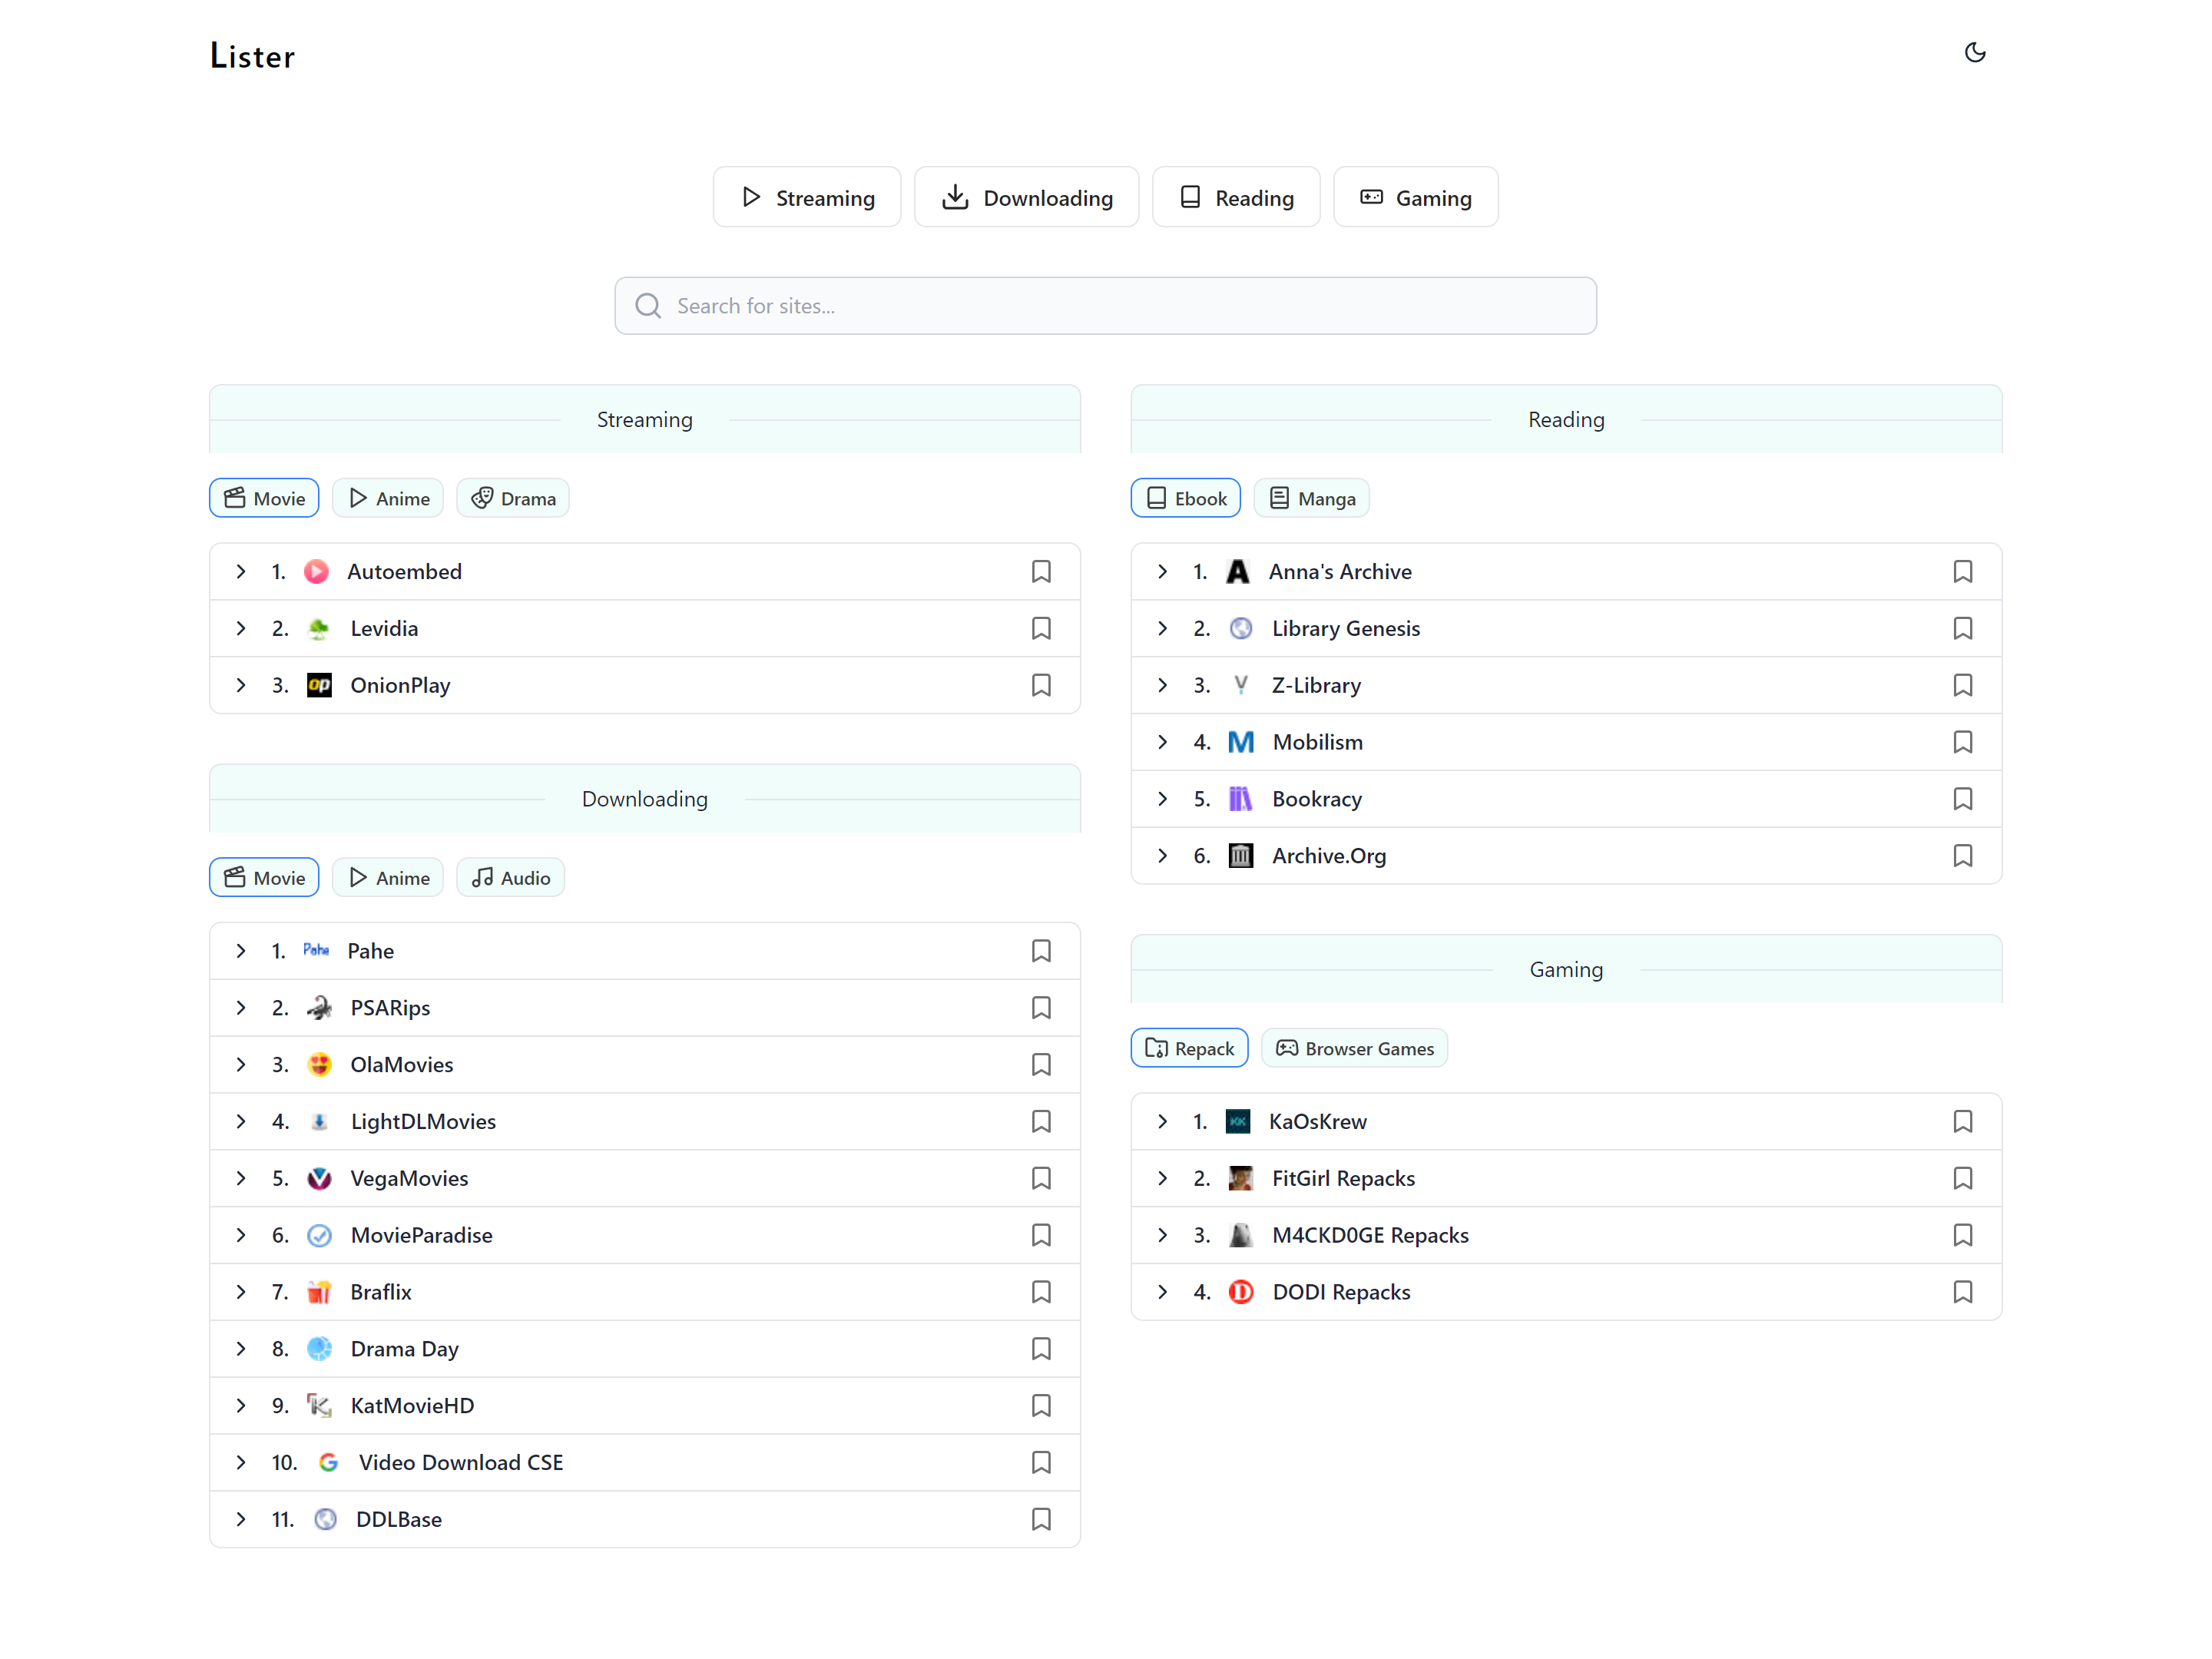Screen dimensions: 2212x1659
Task: Bookmark the Pahe entry
Action: tap(1041, 951)
